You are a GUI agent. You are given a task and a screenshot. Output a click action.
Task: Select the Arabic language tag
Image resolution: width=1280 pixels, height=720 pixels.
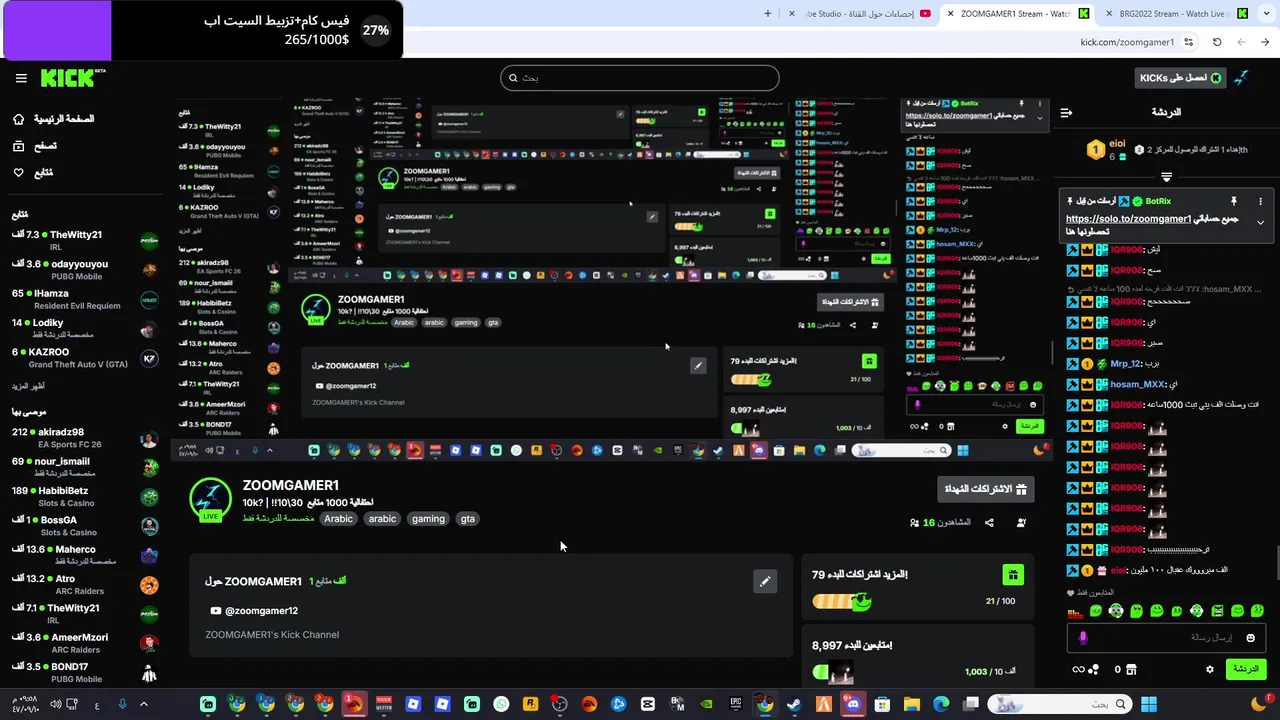tap(338, 519)
